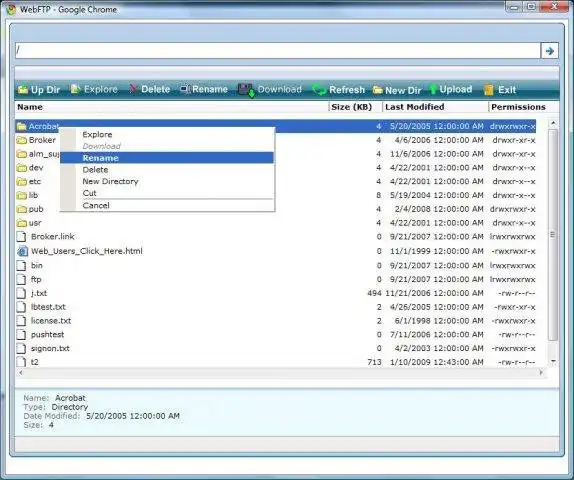The height and width of the screenshot is (480, 574).
Task: Choose Cancel from the context menu
Action: coord(167,205)
